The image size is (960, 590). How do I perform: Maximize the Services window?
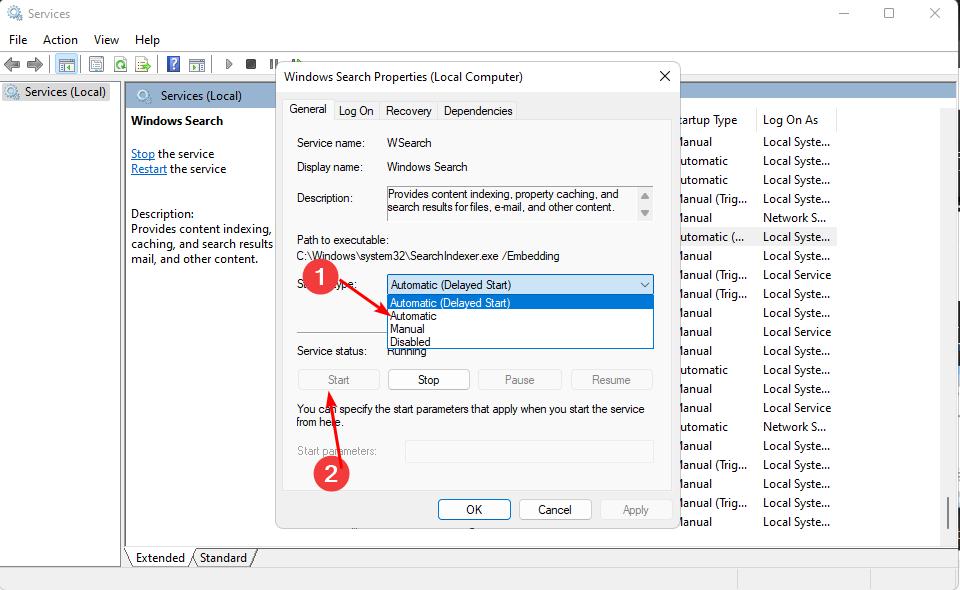(889, 13)
